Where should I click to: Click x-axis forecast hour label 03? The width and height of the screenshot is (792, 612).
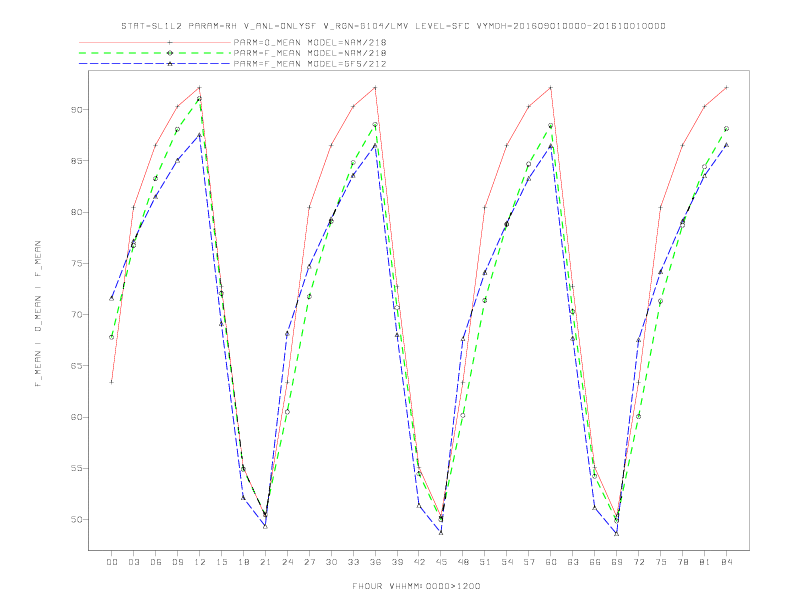pyautogui.click(x=133, y=562)
